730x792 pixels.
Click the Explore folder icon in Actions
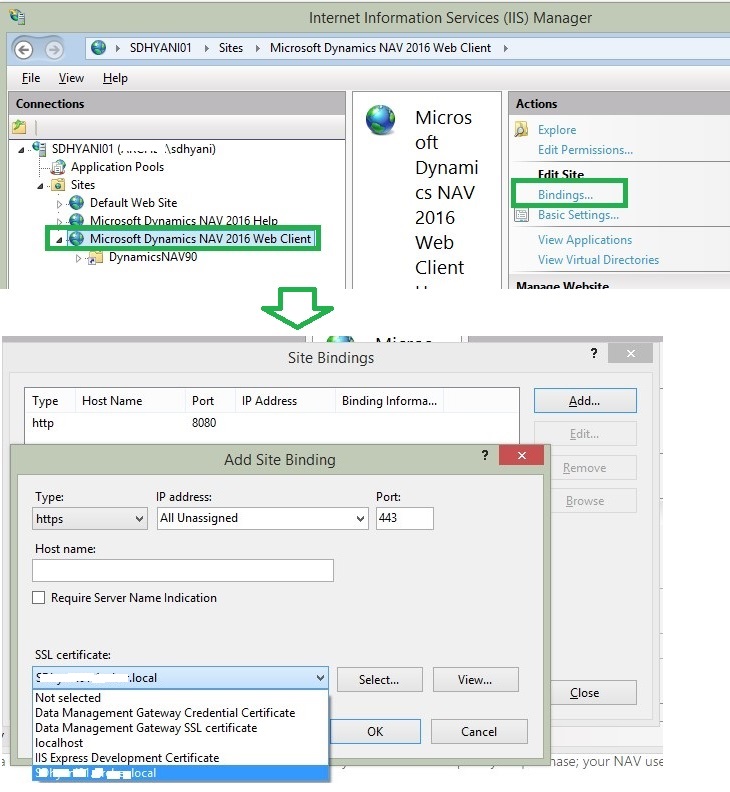coord(521,129)
